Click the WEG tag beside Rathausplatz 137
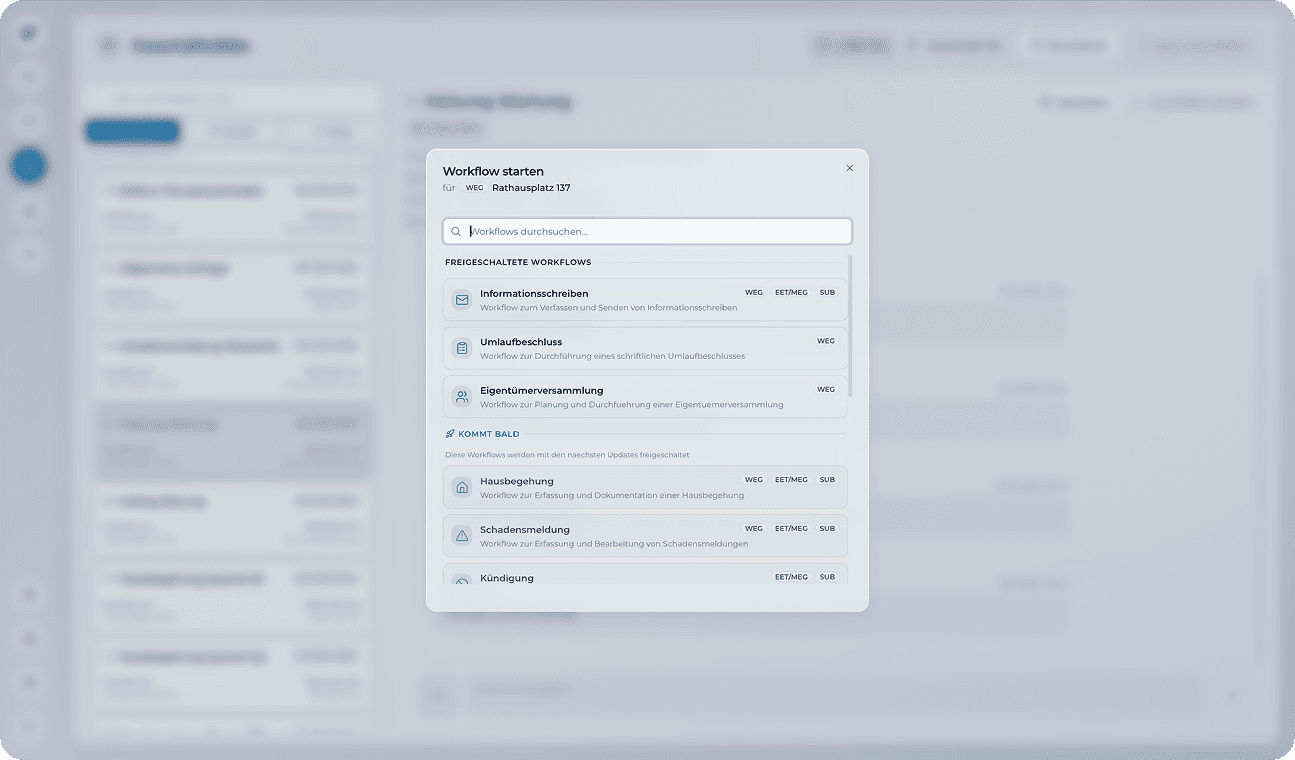Screen dimensions: 1295x760 coord(474,187)
